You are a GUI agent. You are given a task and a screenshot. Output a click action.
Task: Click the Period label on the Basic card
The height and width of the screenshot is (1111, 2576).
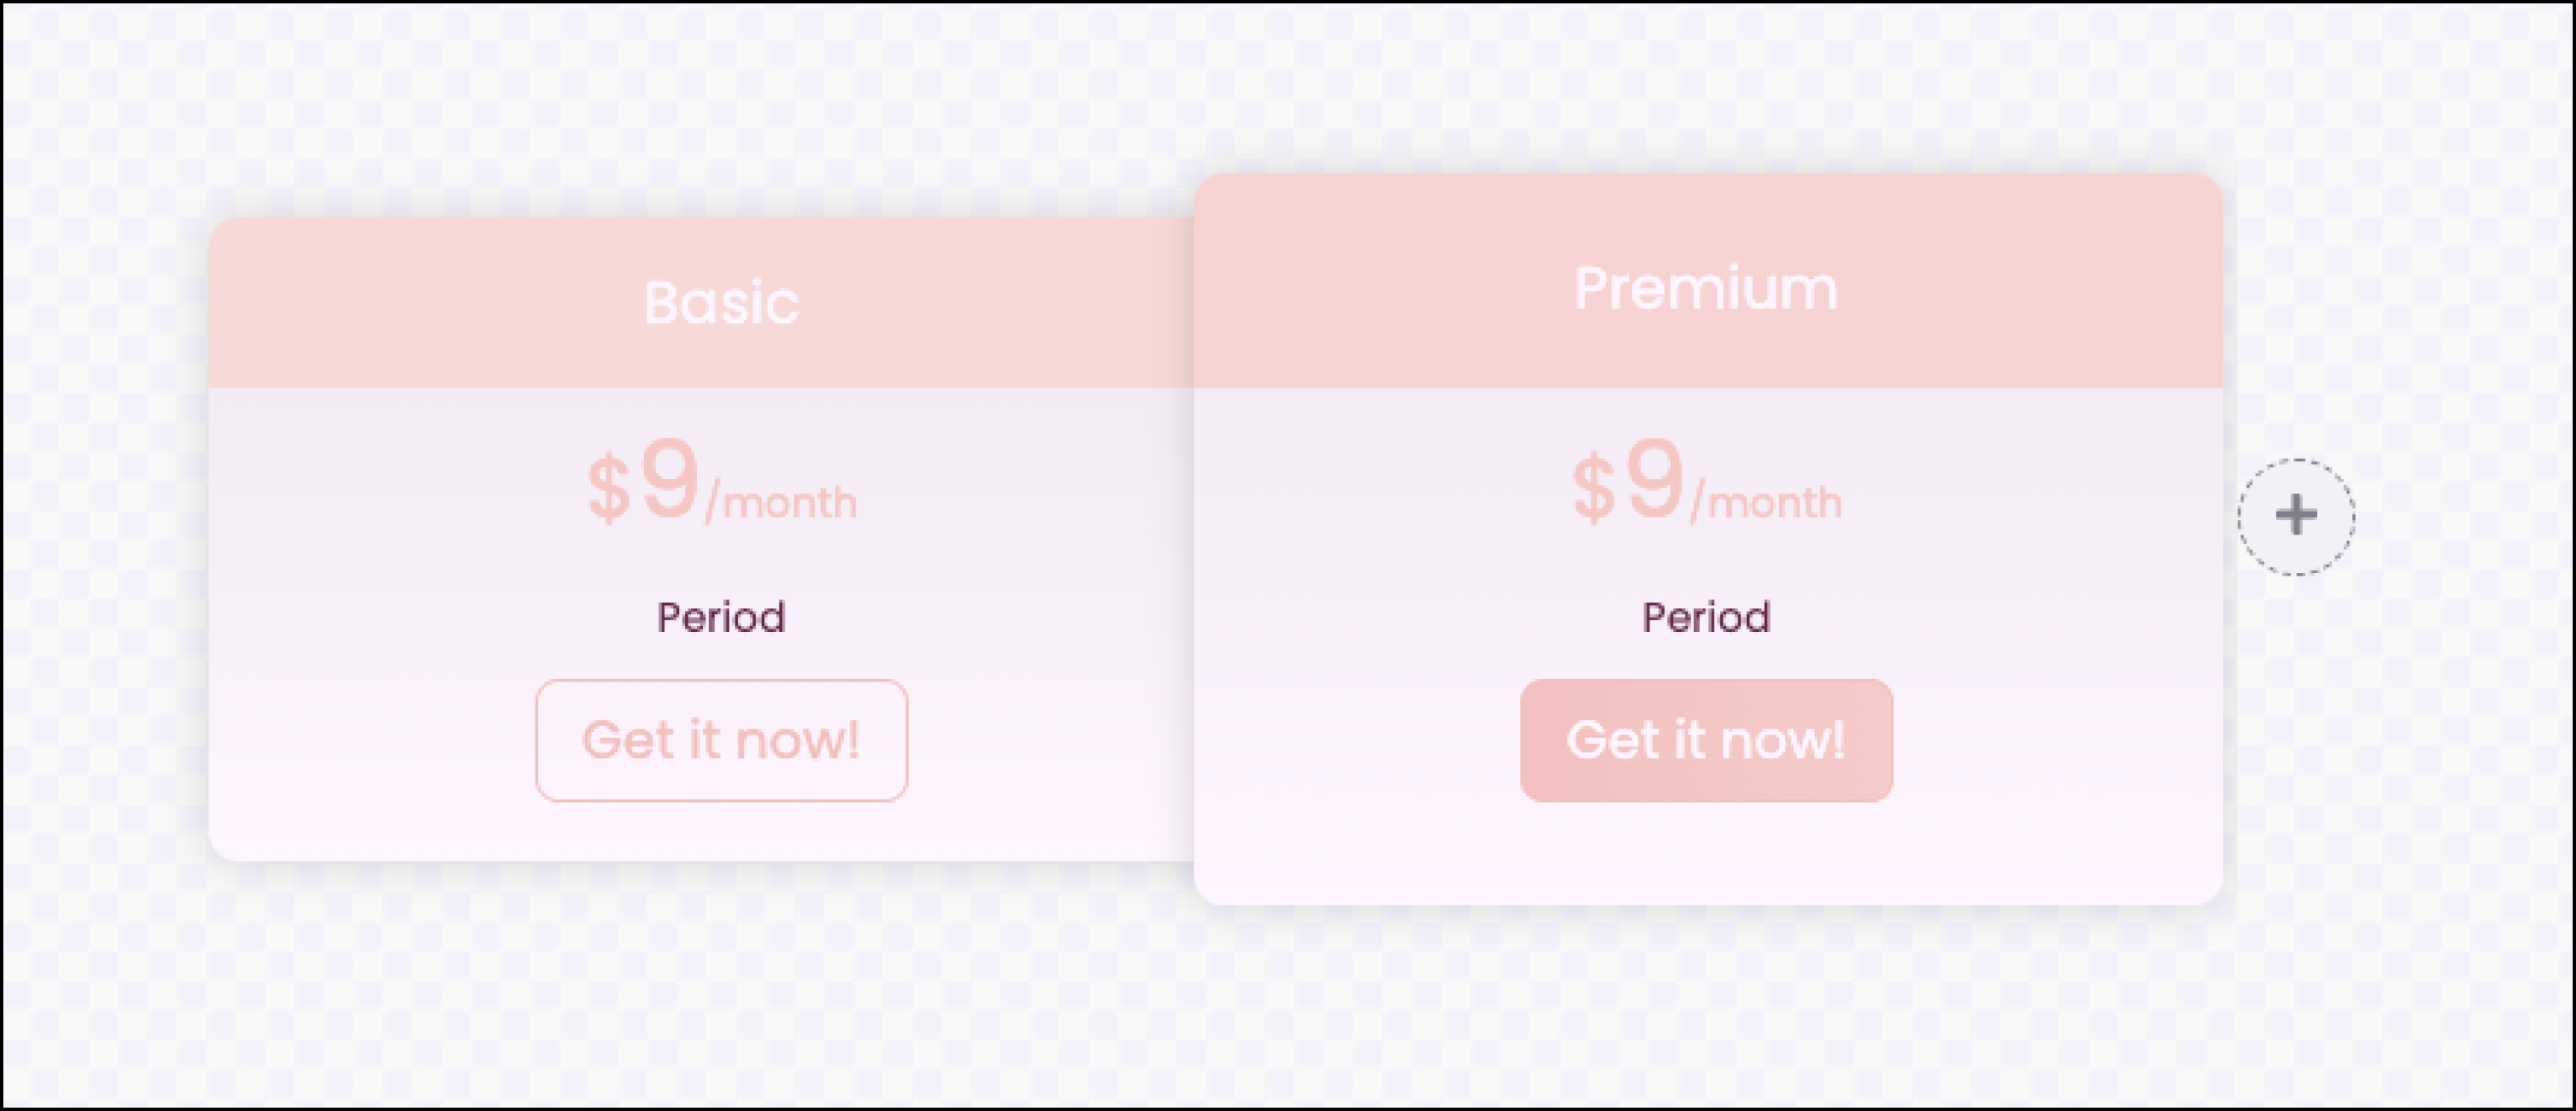(x=721, y=617)
